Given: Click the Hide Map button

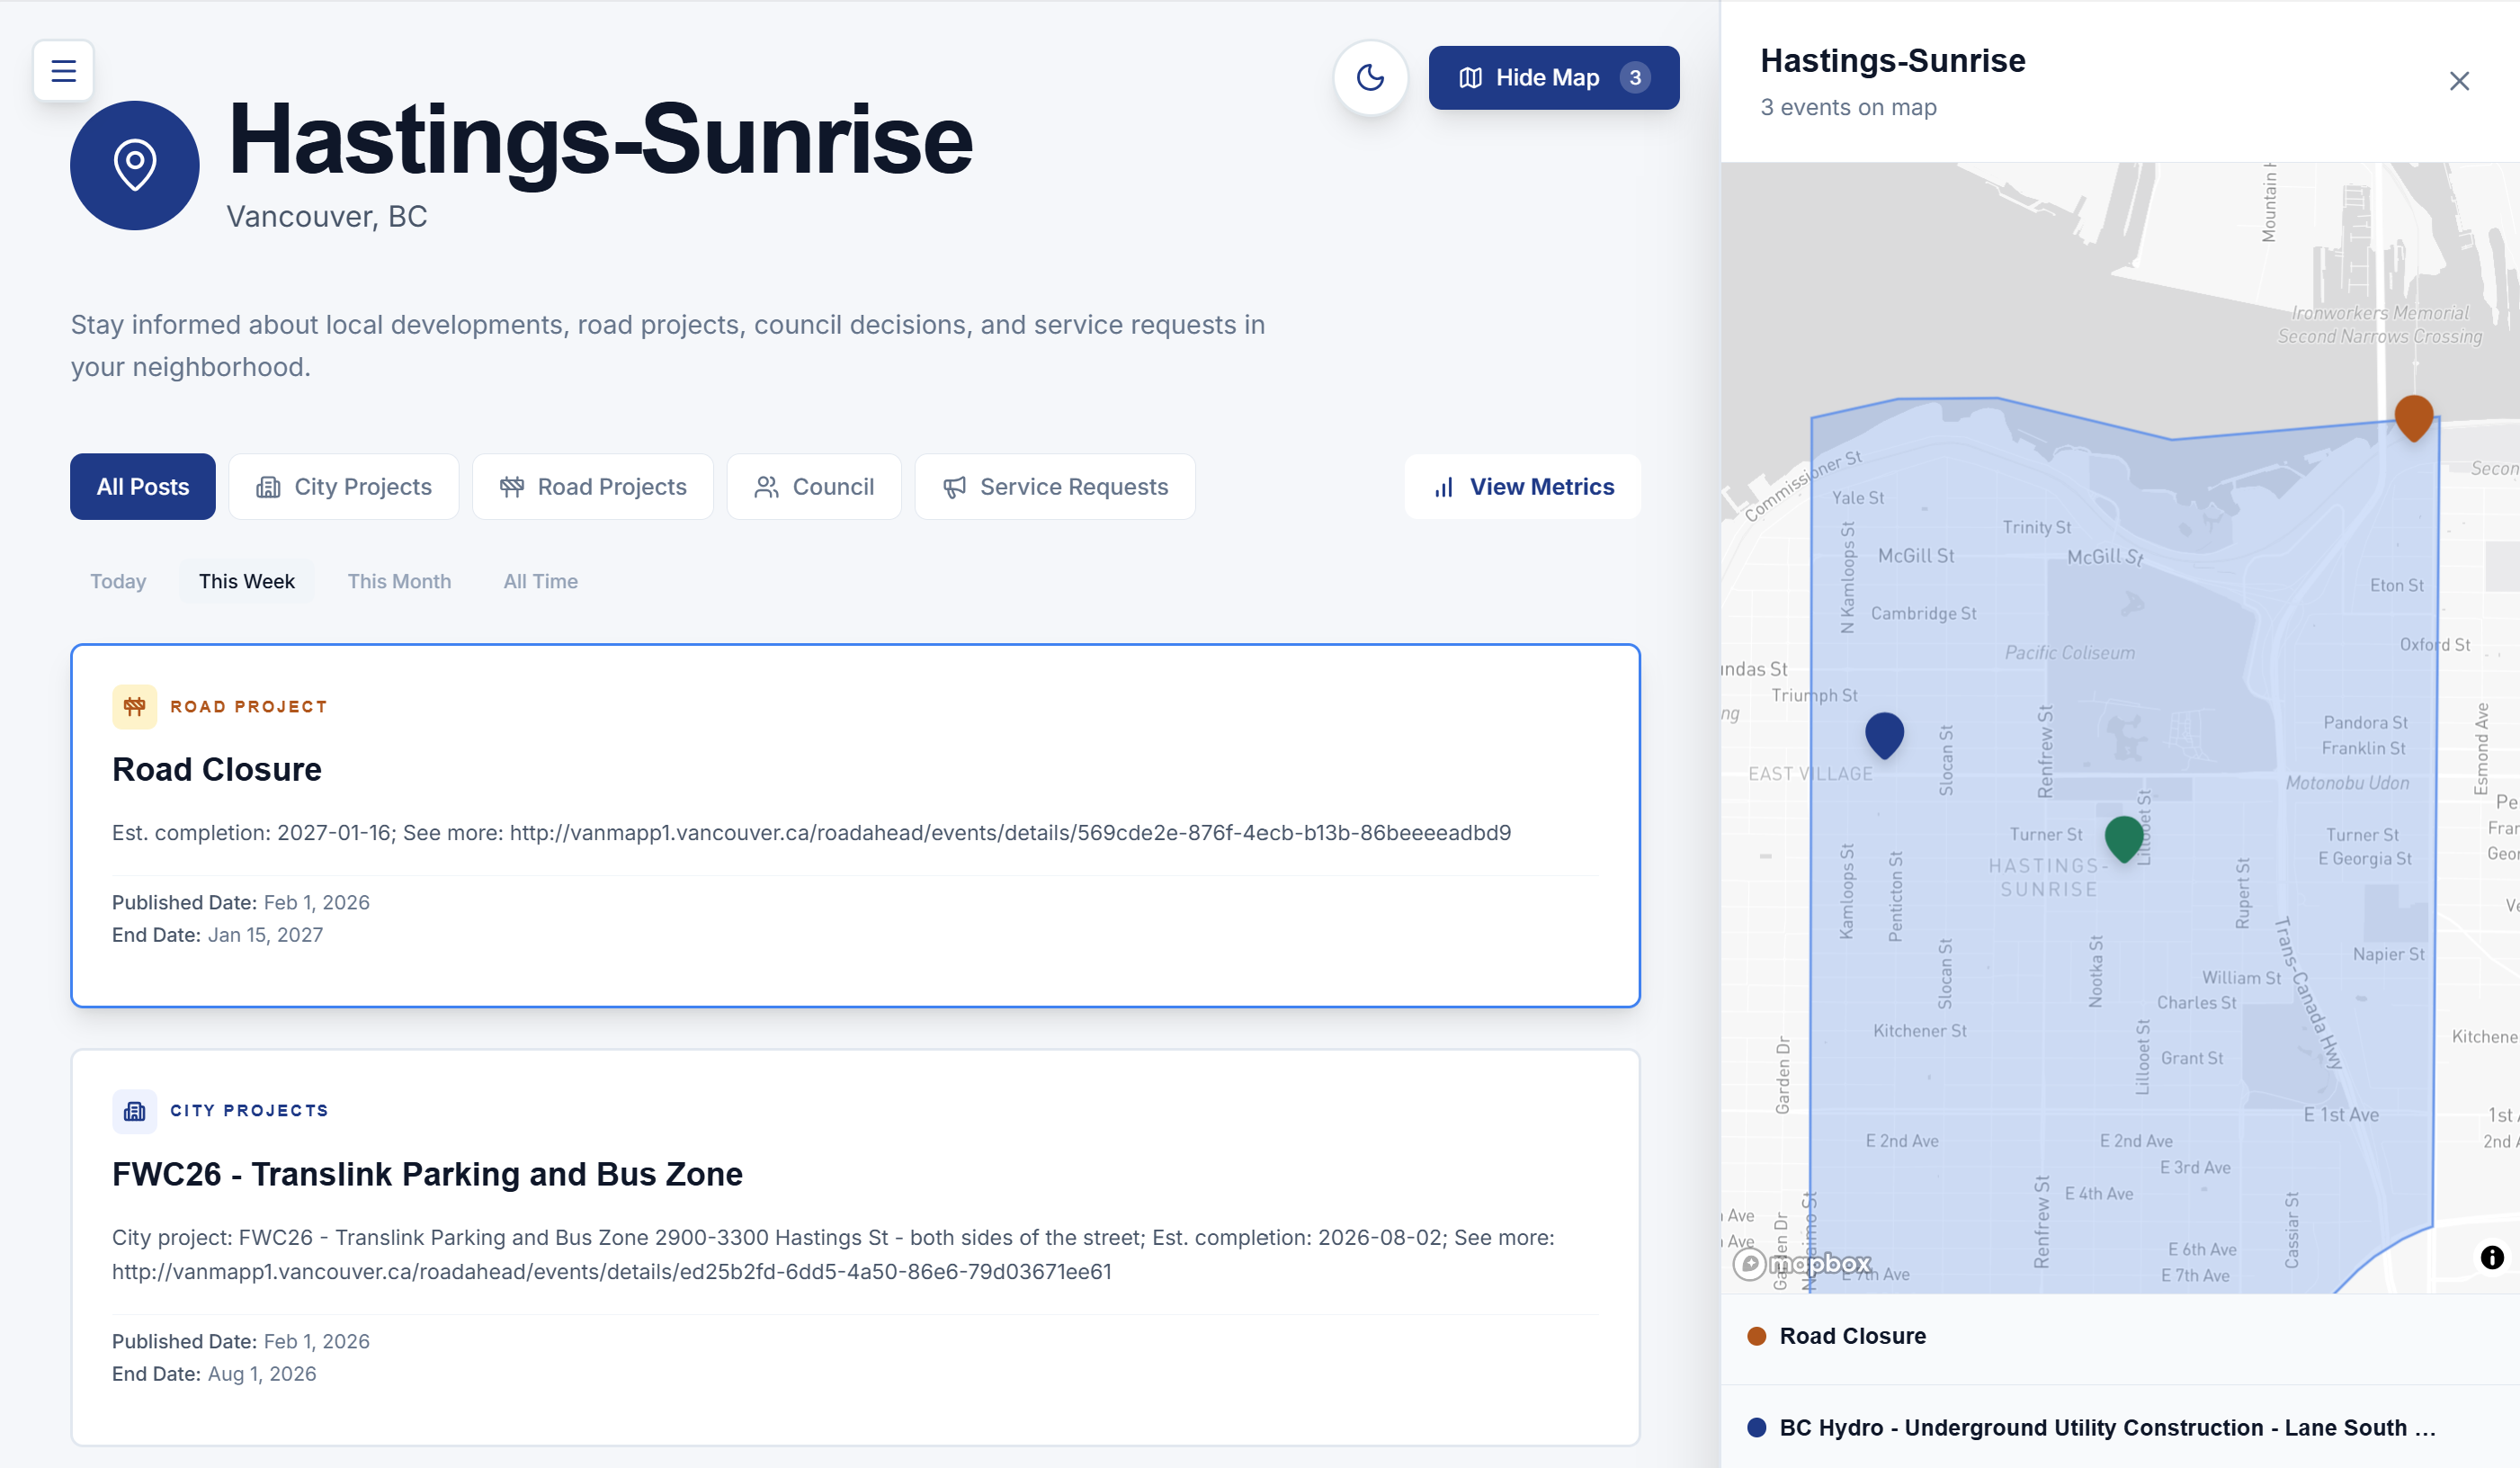Looking at the screenshot, I should point(1553,77).
